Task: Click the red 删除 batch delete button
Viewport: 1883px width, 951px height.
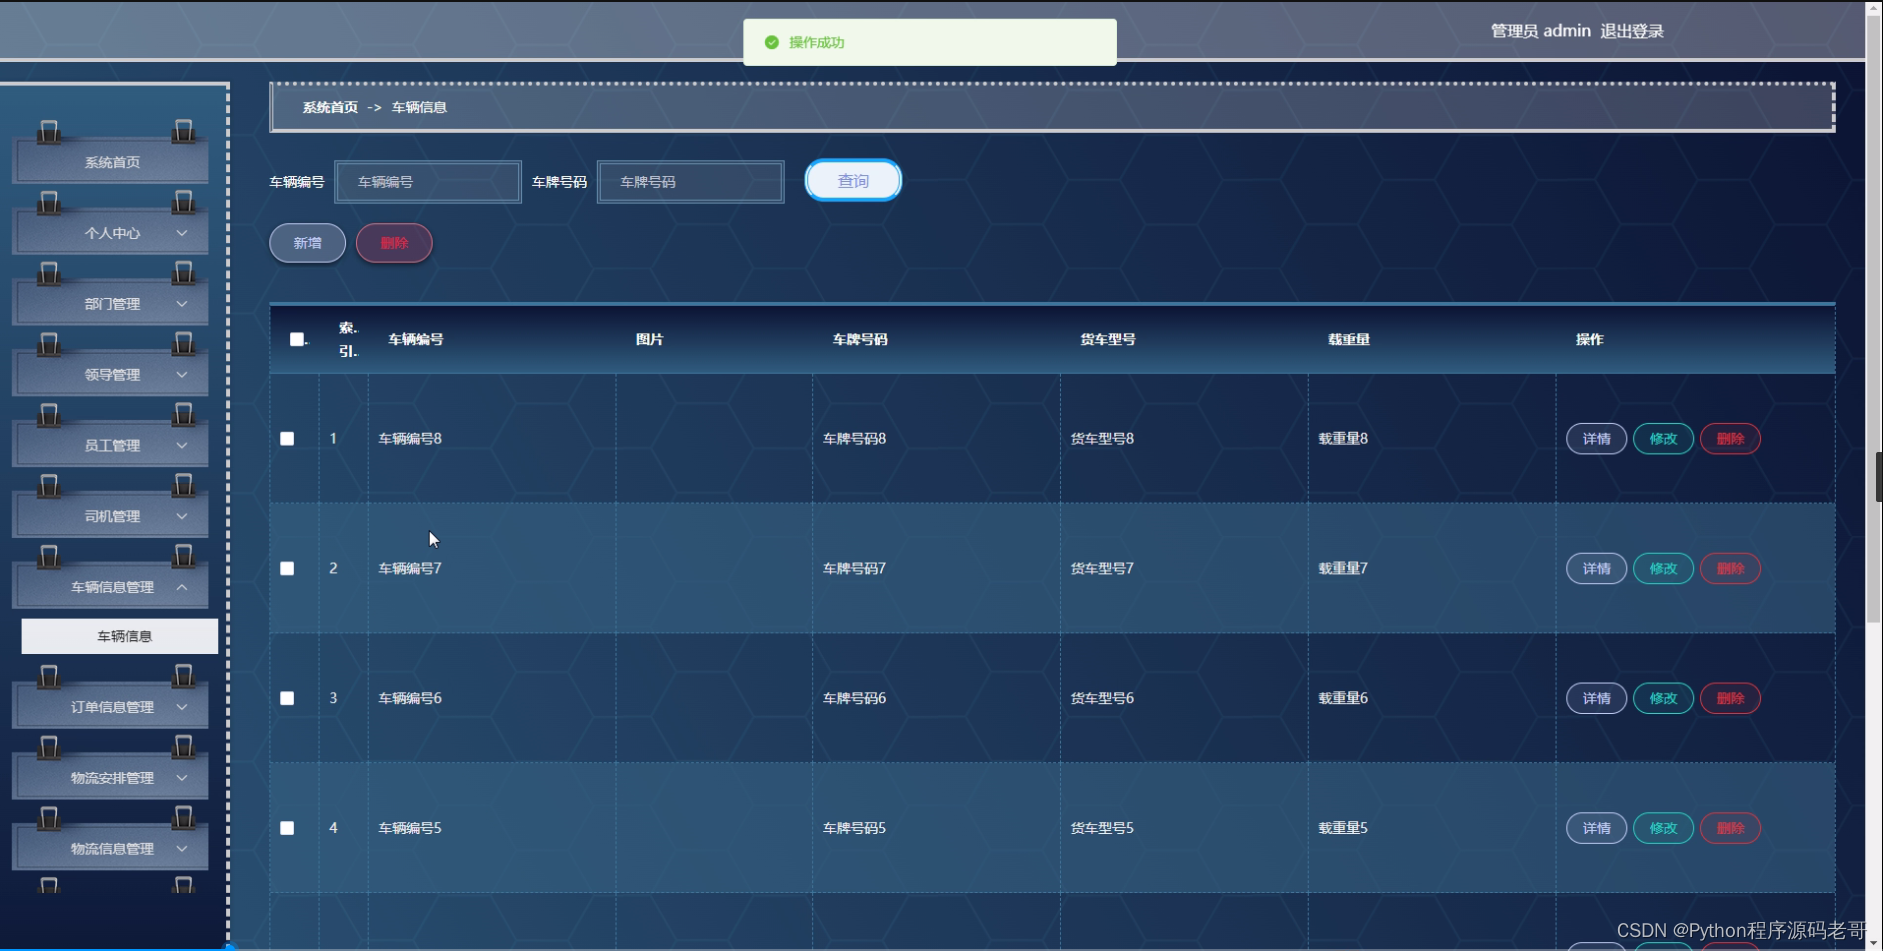Action: coord(394,243)
